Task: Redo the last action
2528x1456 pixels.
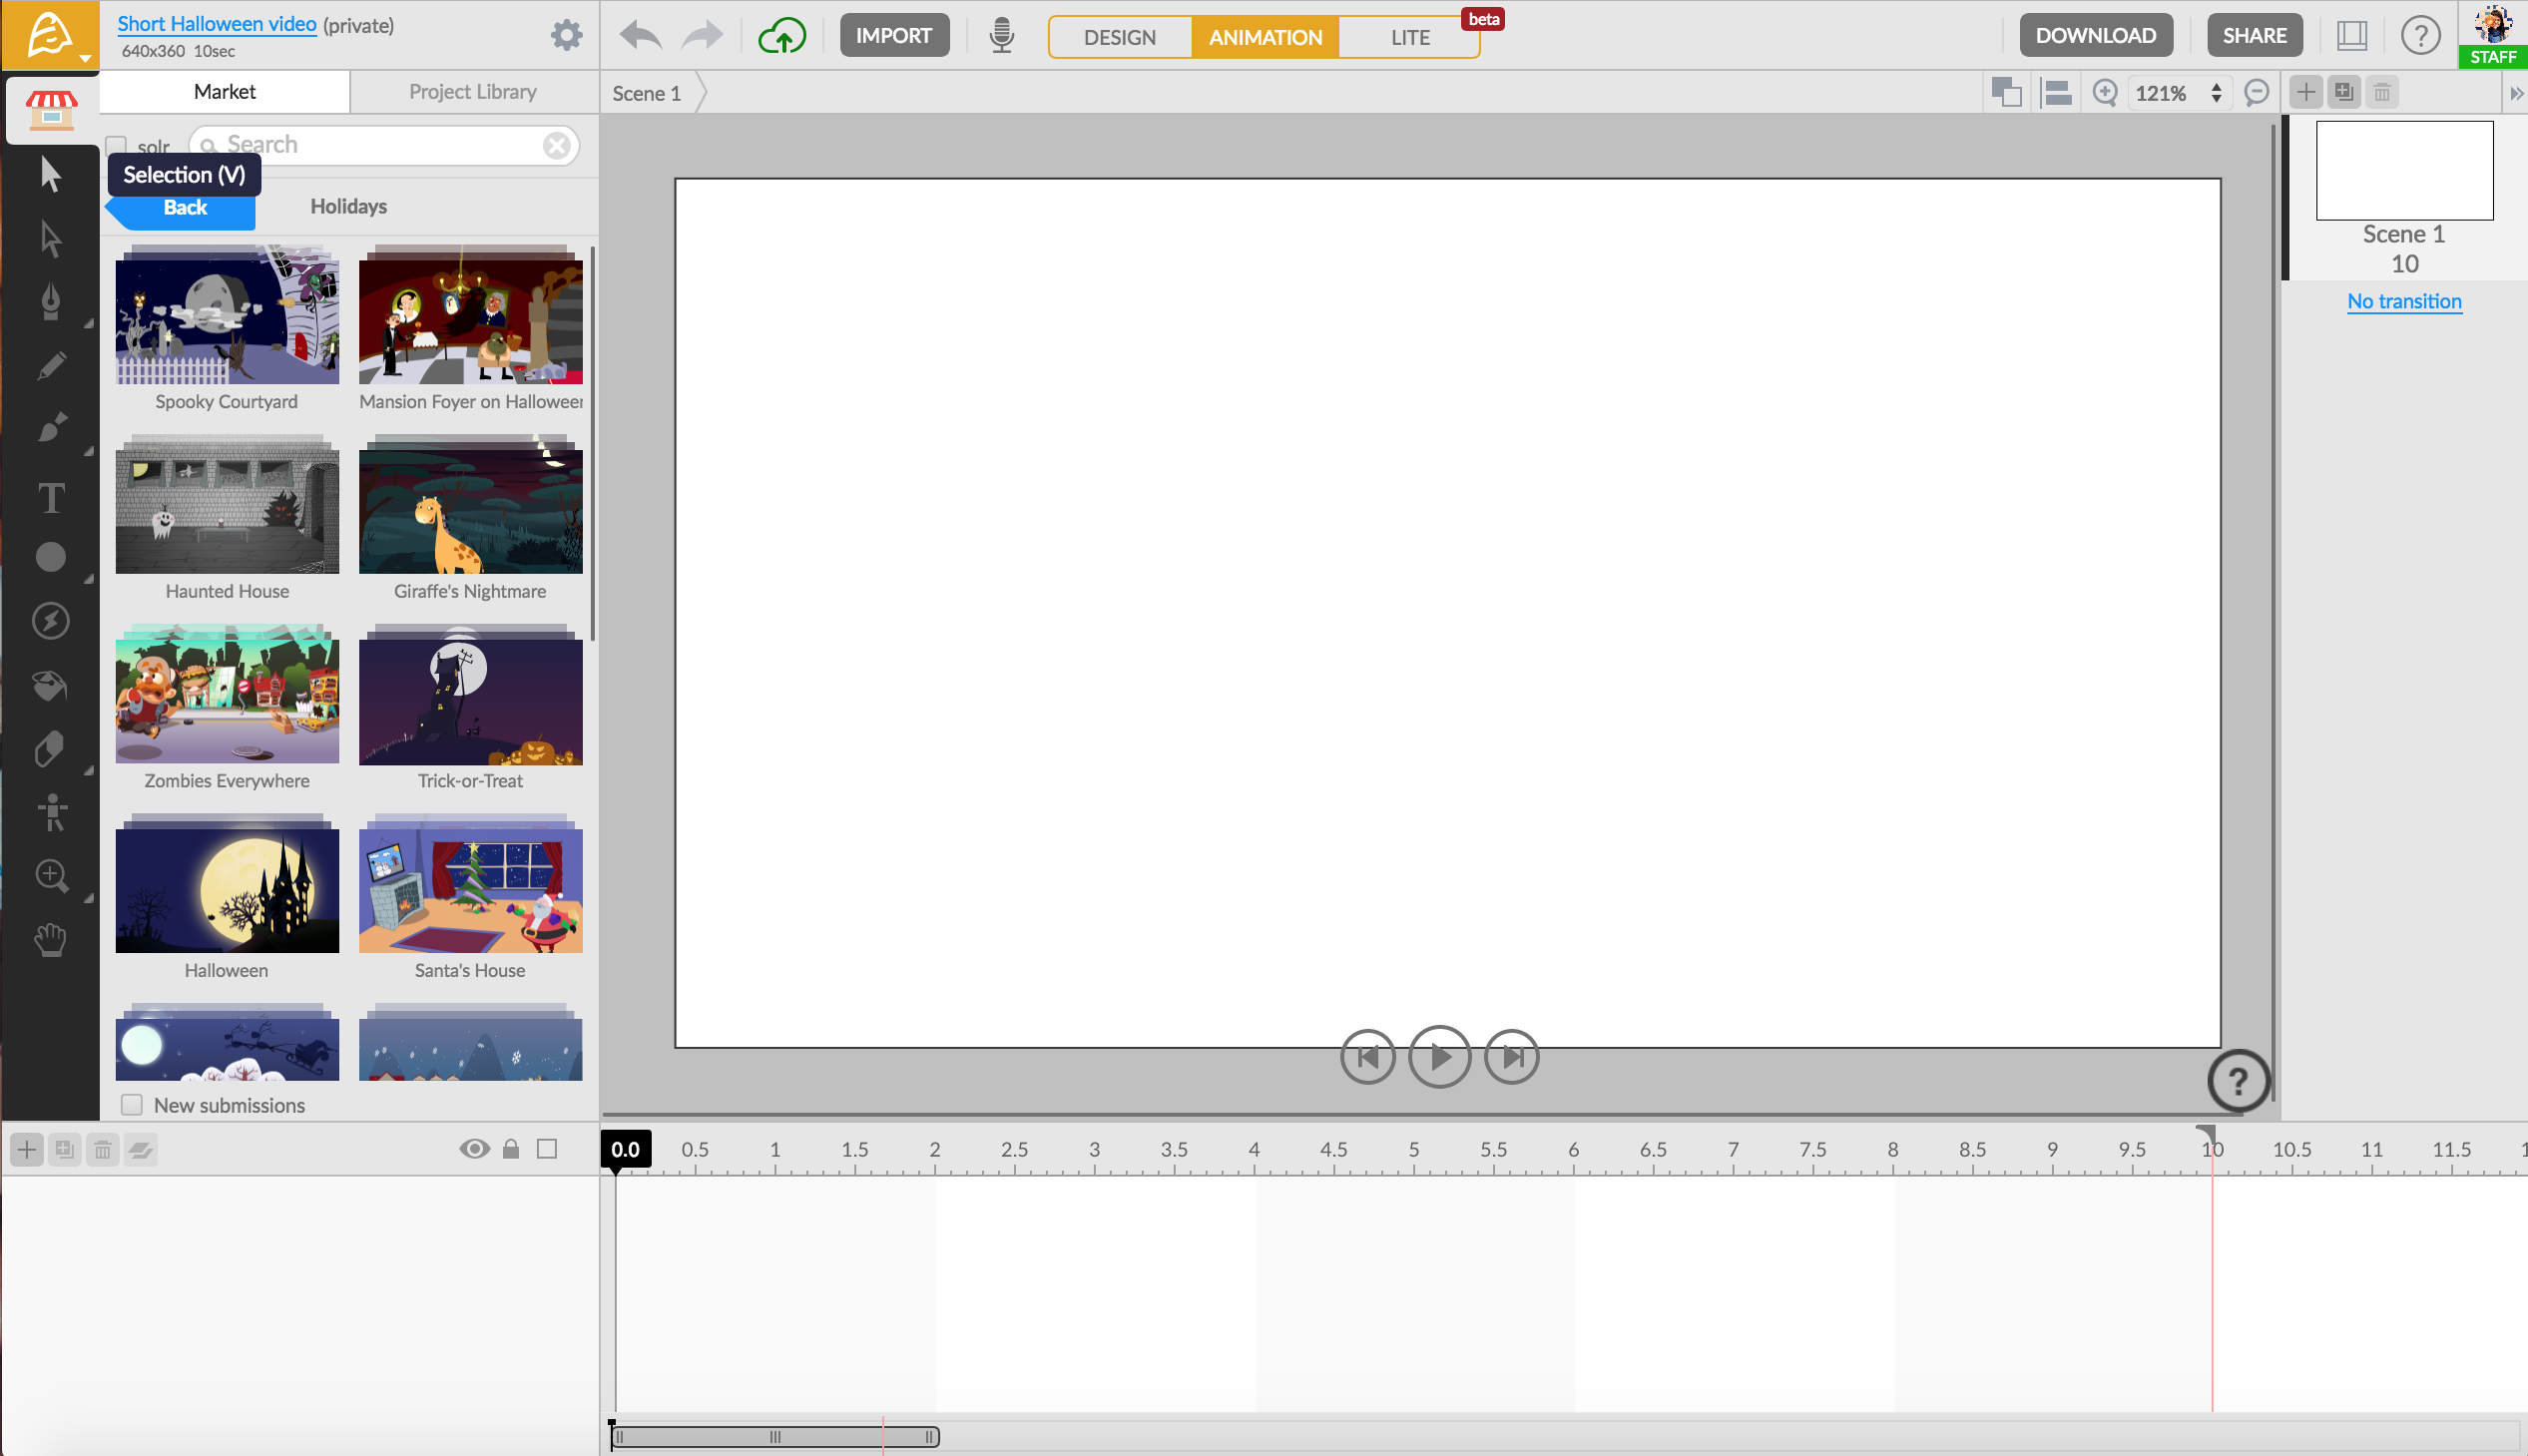Action: click(702, 36)
